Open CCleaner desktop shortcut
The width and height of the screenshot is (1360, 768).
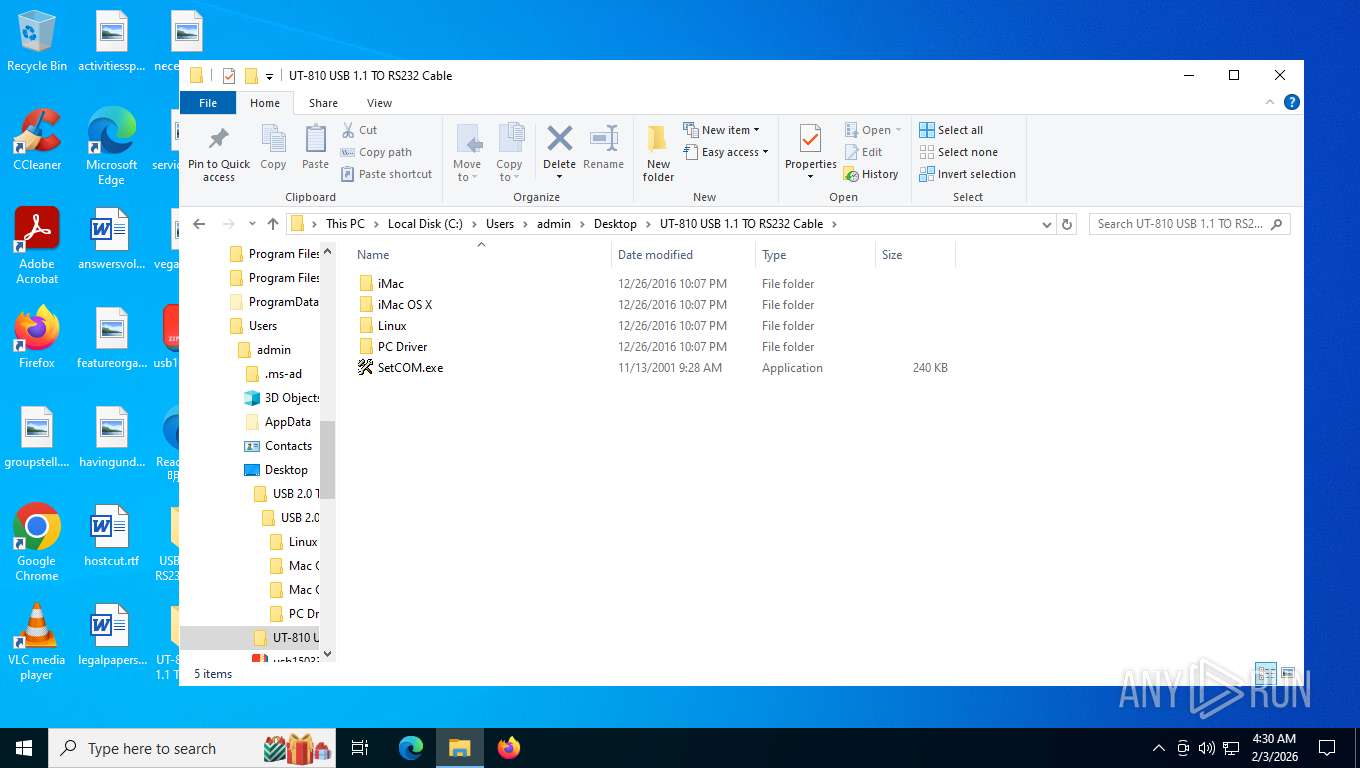(x=37, y=140)
